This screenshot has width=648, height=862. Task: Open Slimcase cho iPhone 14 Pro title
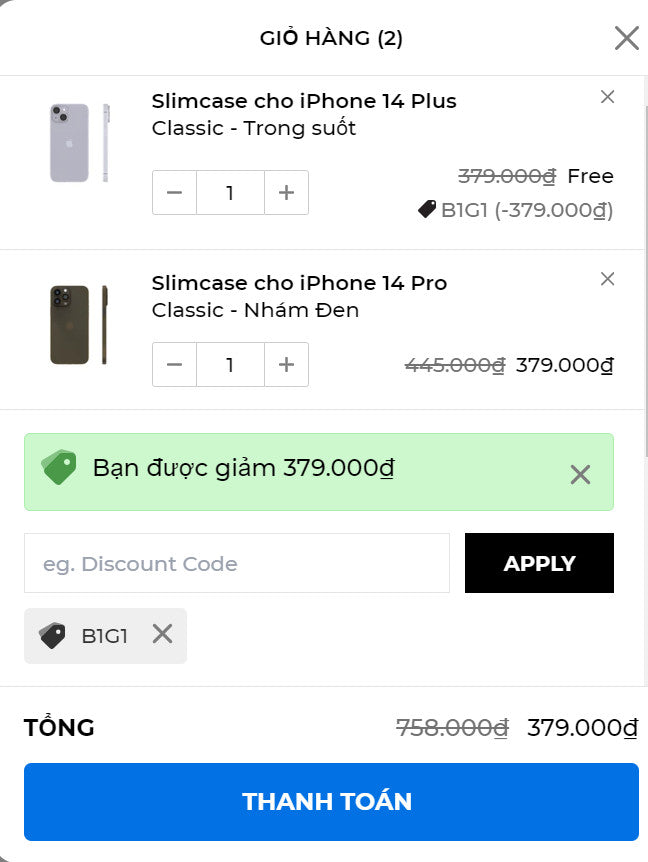(300, 283)
